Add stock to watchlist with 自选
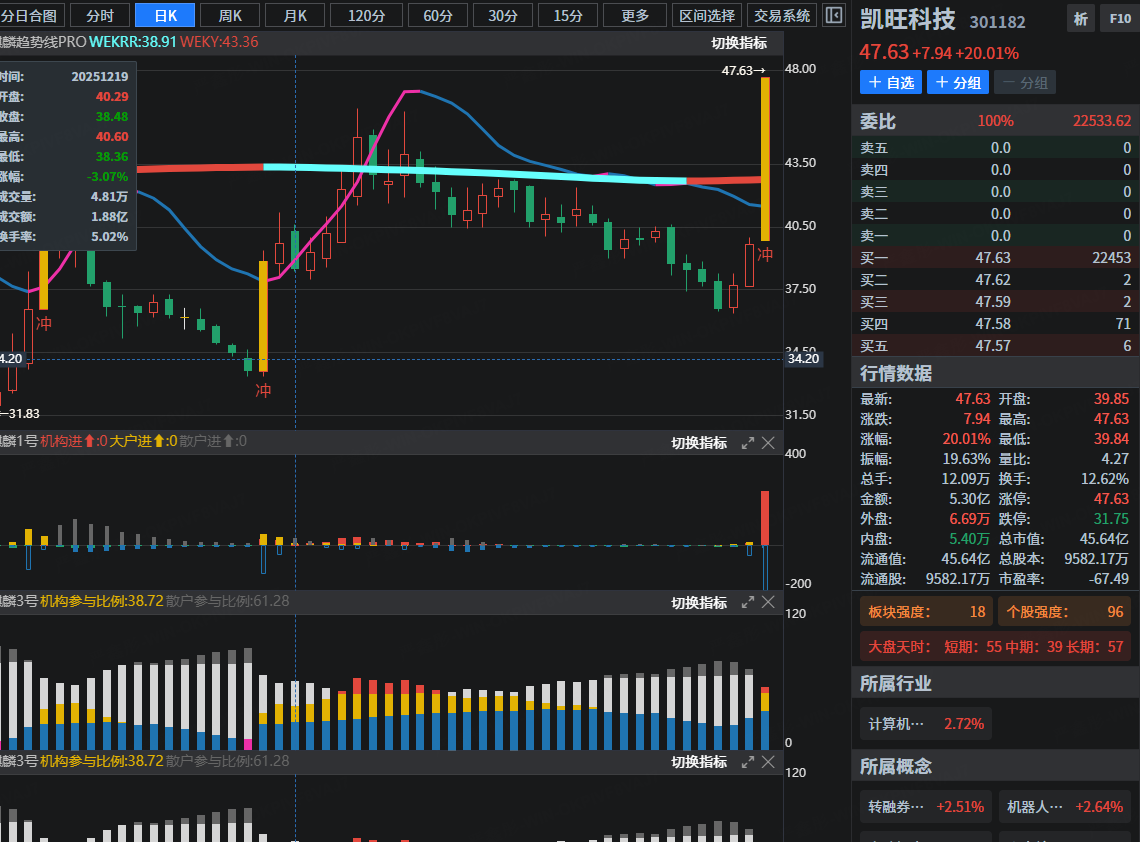1140x842 pixels. (890, 82)
